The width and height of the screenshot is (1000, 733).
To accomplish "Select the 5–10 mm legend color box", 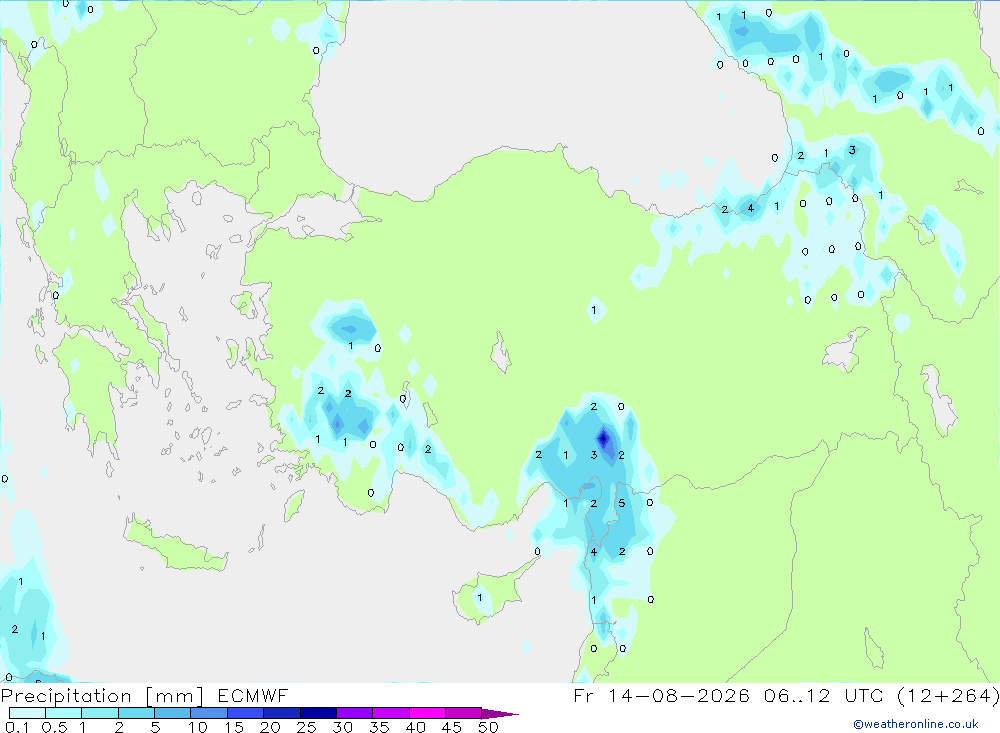I will click(x=173, y=713).
